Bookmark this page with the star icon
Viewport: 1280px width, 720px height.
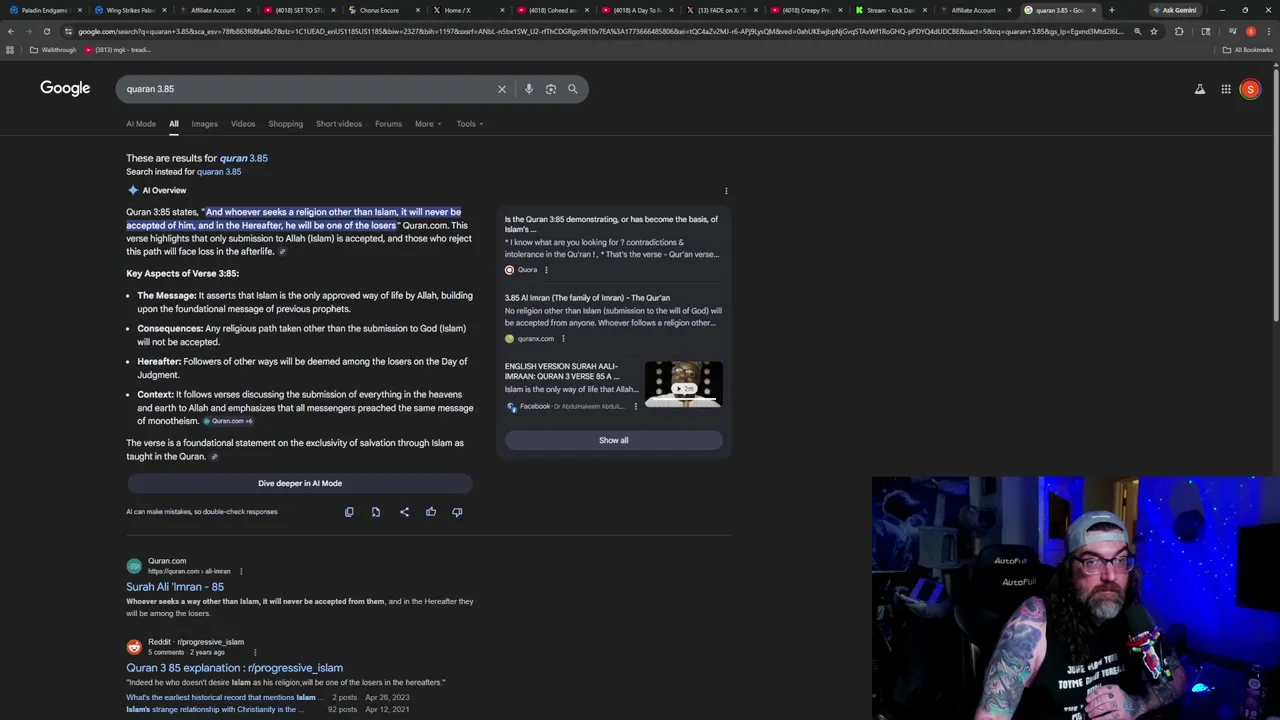point(1154,31)
